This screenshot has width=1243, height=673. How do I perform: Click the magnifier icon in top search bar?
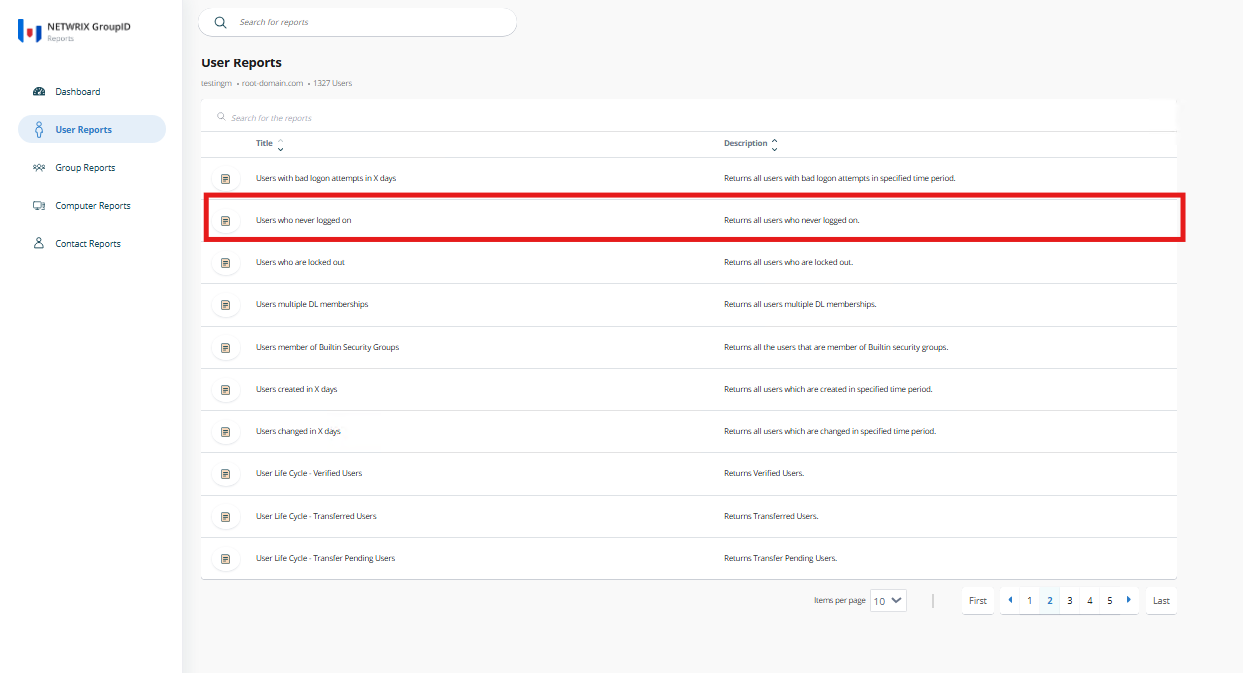[x=220, y=22]
